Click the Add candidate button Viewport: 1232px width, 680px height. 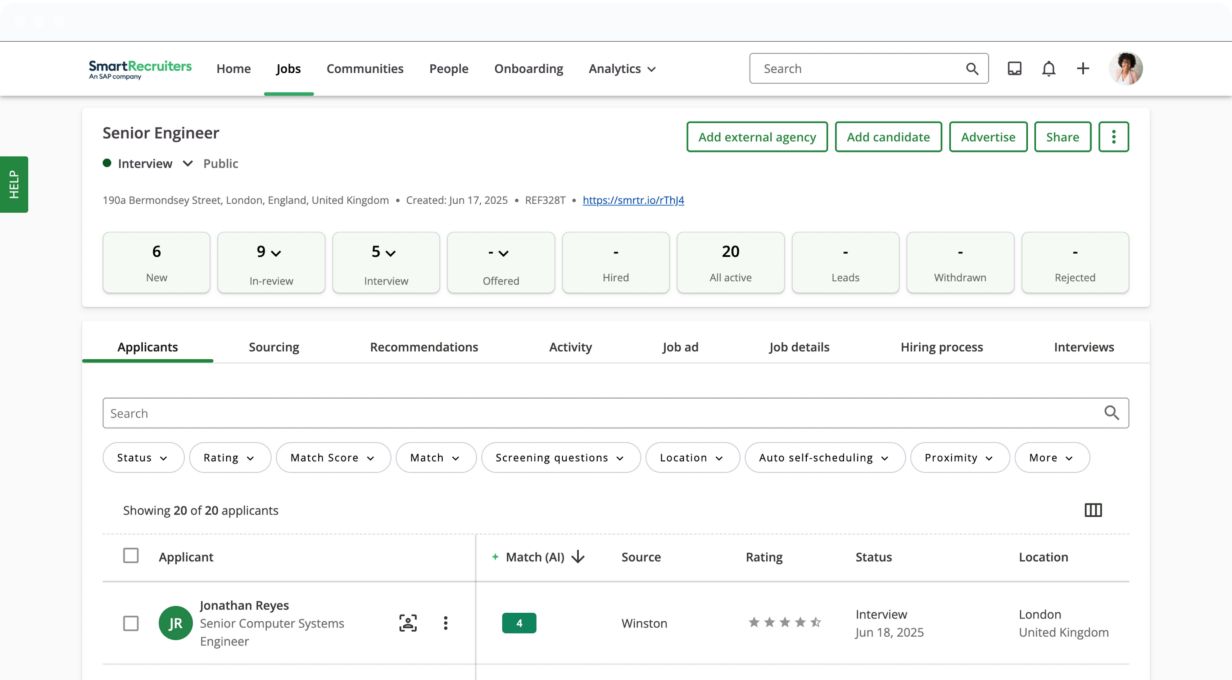pyautogui.click(x=888, y=137)
